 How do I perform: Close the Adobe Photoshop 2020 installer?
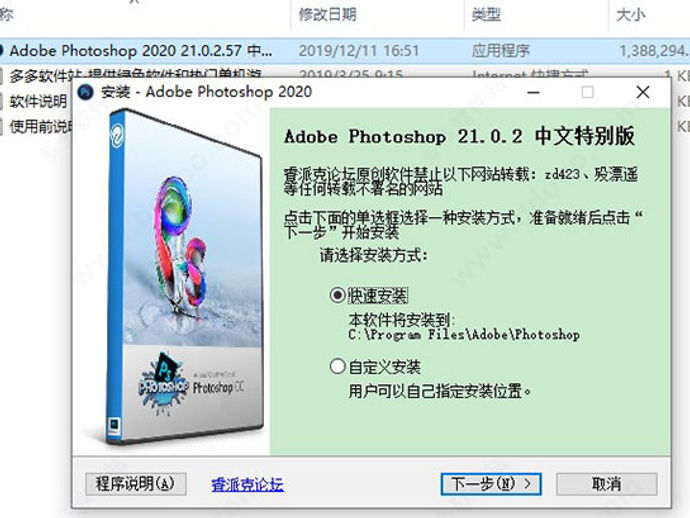[x=643, y=92]
